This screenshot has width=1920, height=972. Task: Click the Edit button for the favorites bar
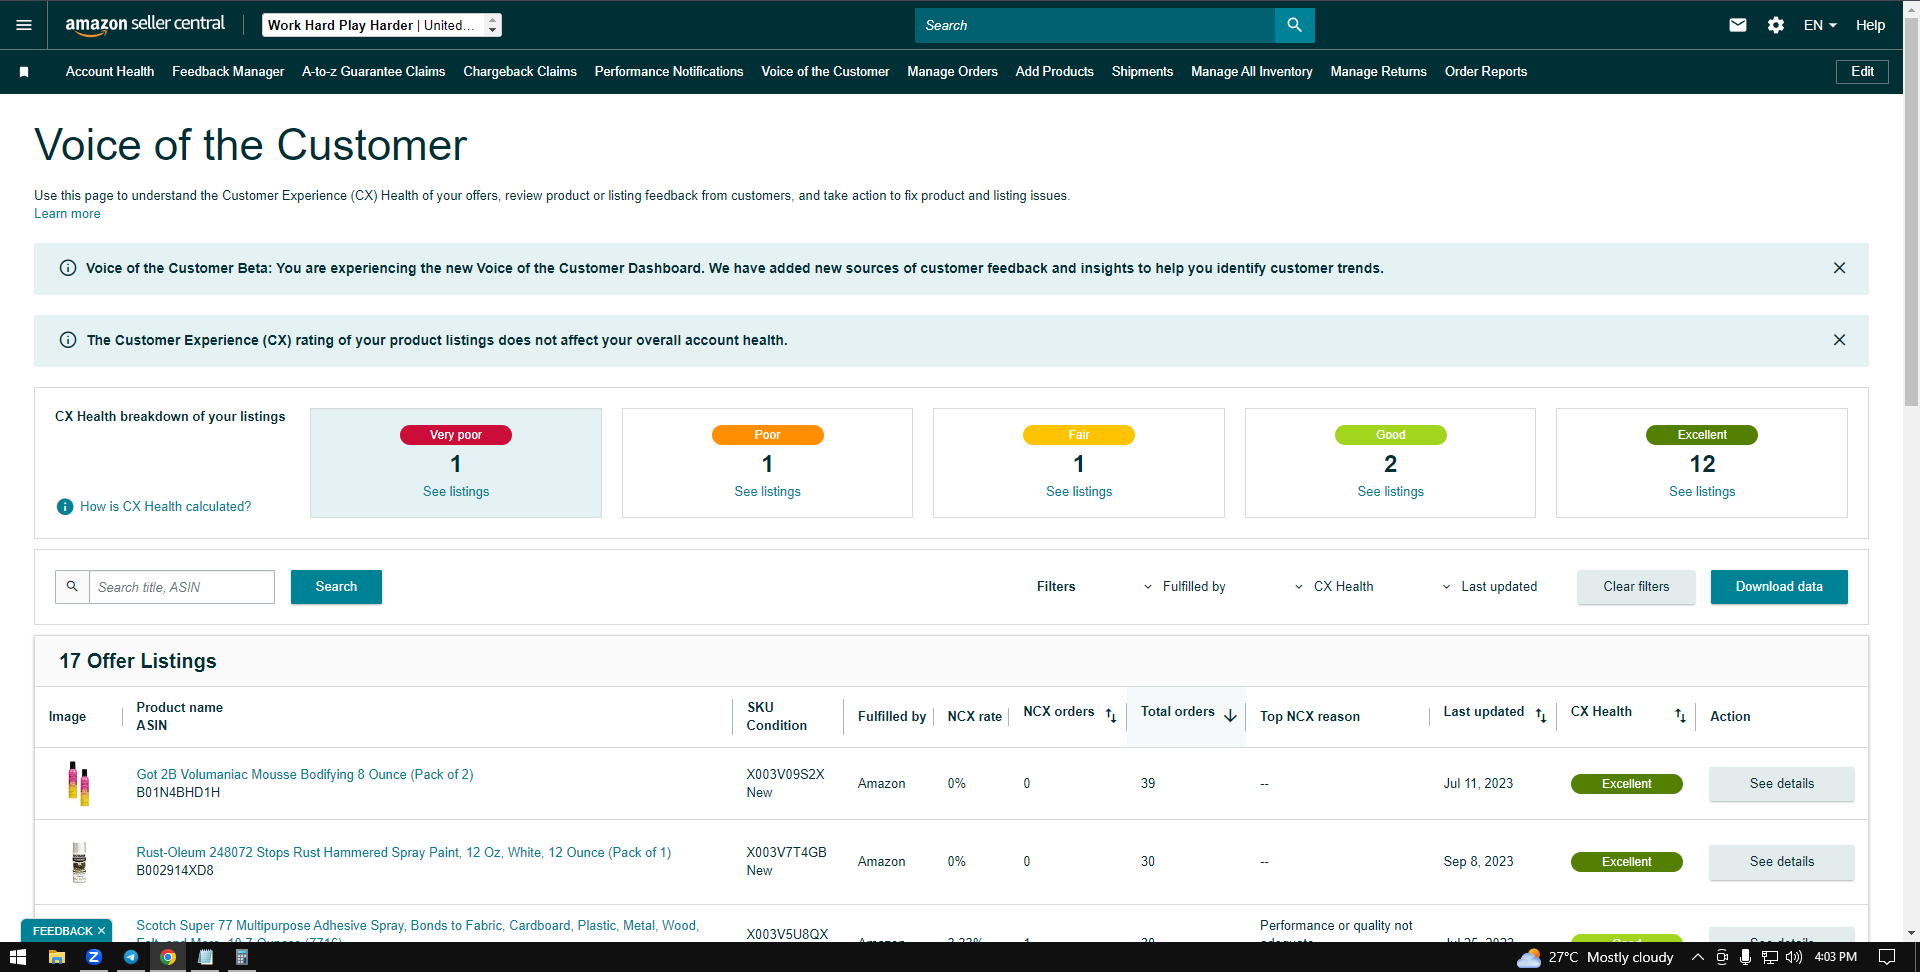click(x=1862, y=72)
